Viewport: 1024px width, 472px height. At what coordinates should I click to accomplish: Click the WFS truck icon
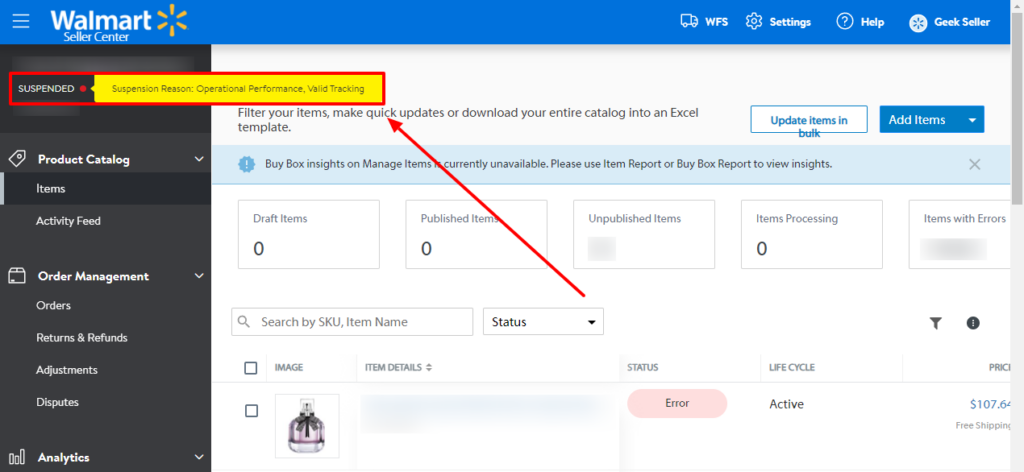689,21
